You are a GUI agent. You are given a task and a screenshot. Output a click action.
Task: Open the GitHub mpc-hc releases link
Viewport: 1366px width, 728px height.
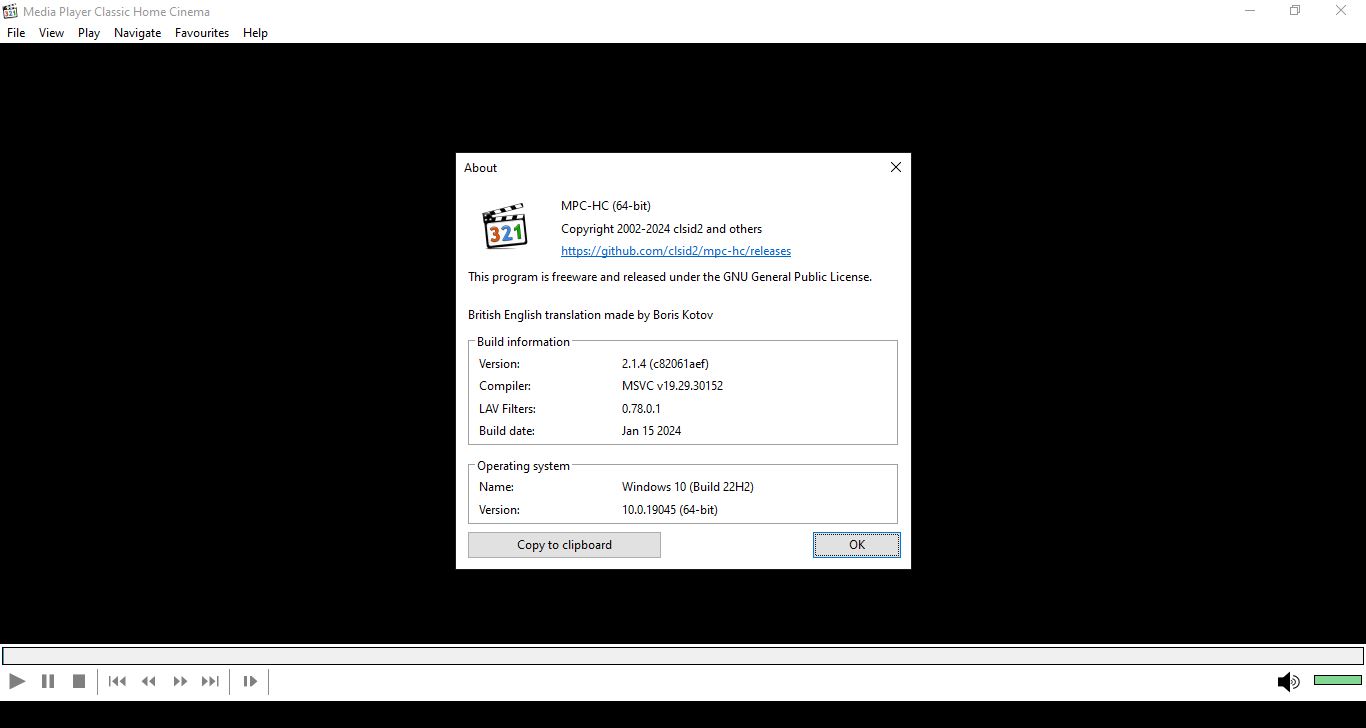tap(676, 251)
